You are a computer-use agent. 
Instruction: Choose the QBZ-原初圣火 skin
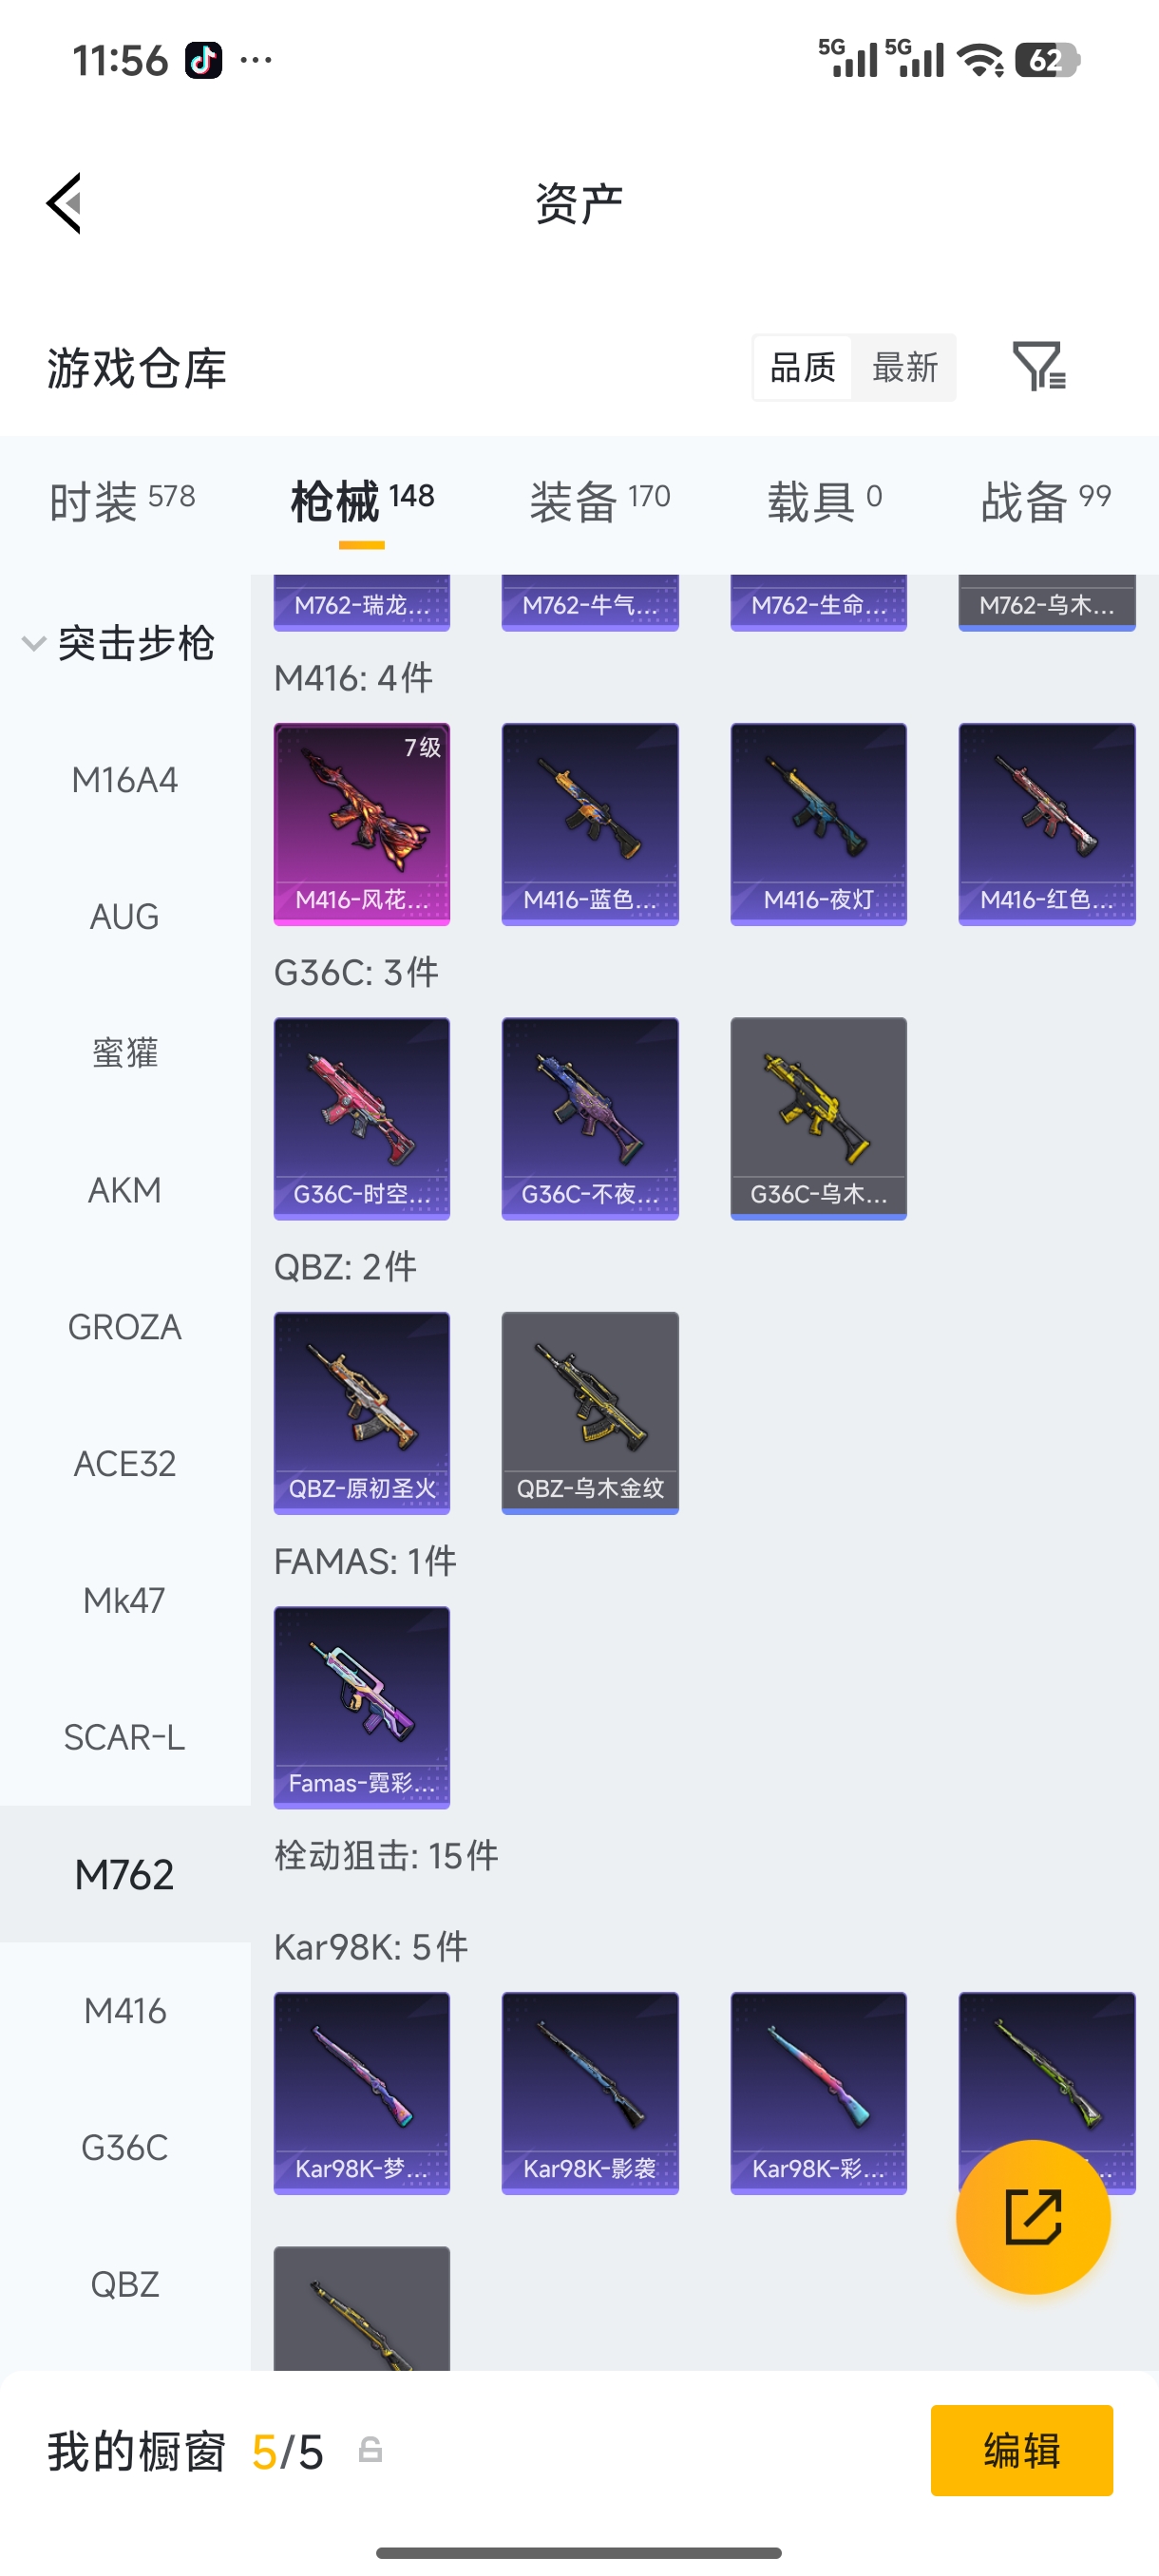tap(362, 1413)
